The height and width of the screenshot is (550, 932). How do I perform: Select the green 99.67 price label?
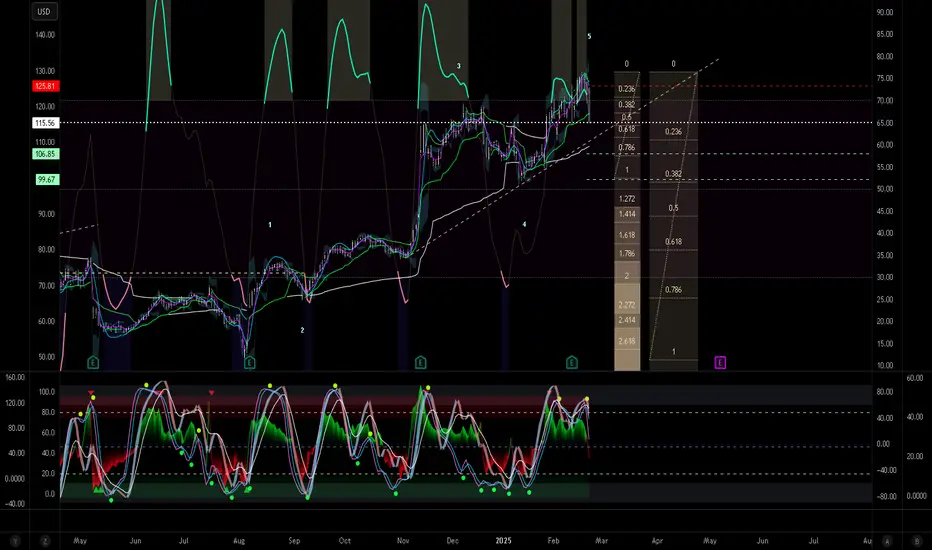(x=47, y=180)
